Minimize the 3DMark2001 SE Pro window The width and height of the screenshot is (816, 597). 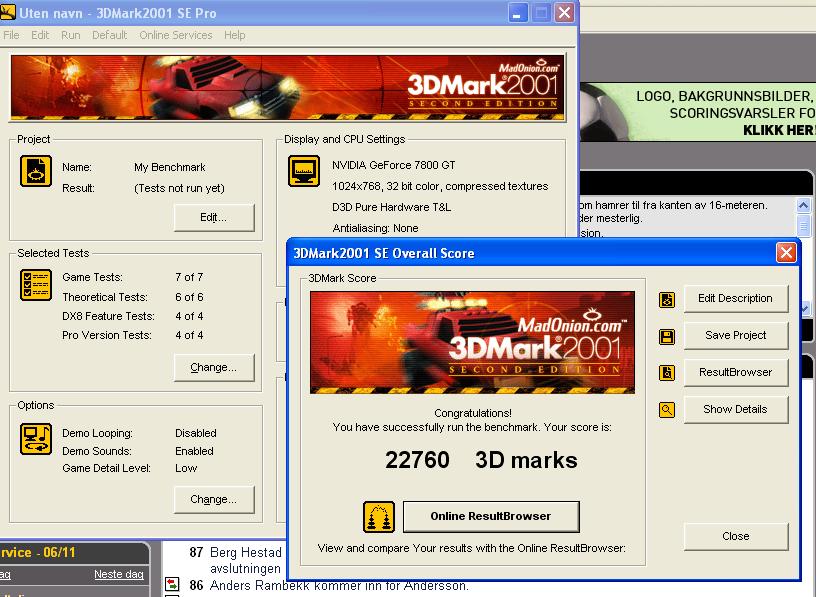tap(517, 13)
